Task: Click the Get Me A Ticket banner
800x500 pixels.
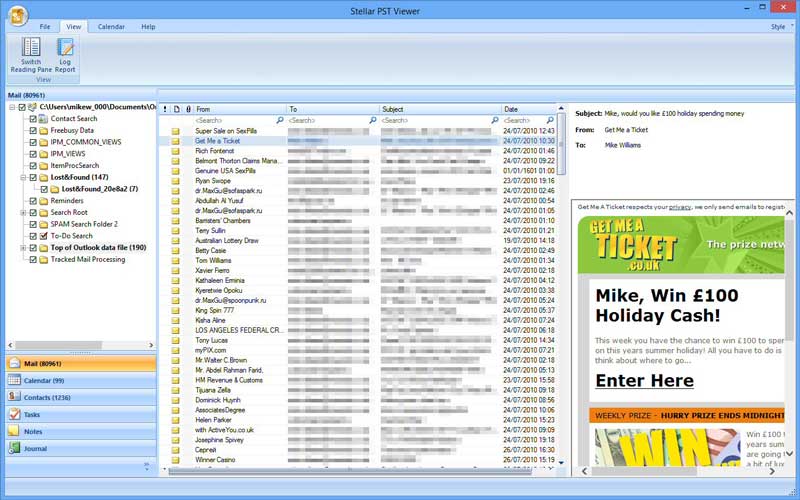Action: (x=681, y=245)
